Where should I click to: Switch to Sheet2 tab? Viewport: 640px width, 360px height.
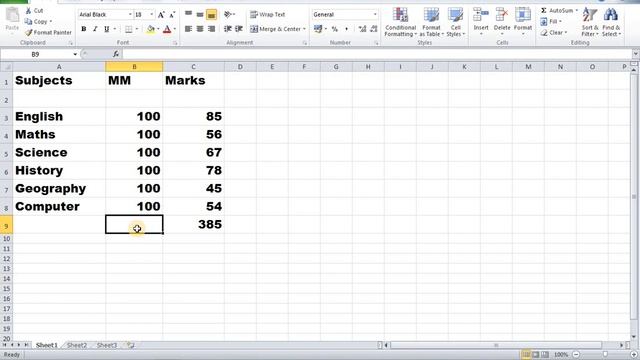pyautogui.click(x=77, y=345)
